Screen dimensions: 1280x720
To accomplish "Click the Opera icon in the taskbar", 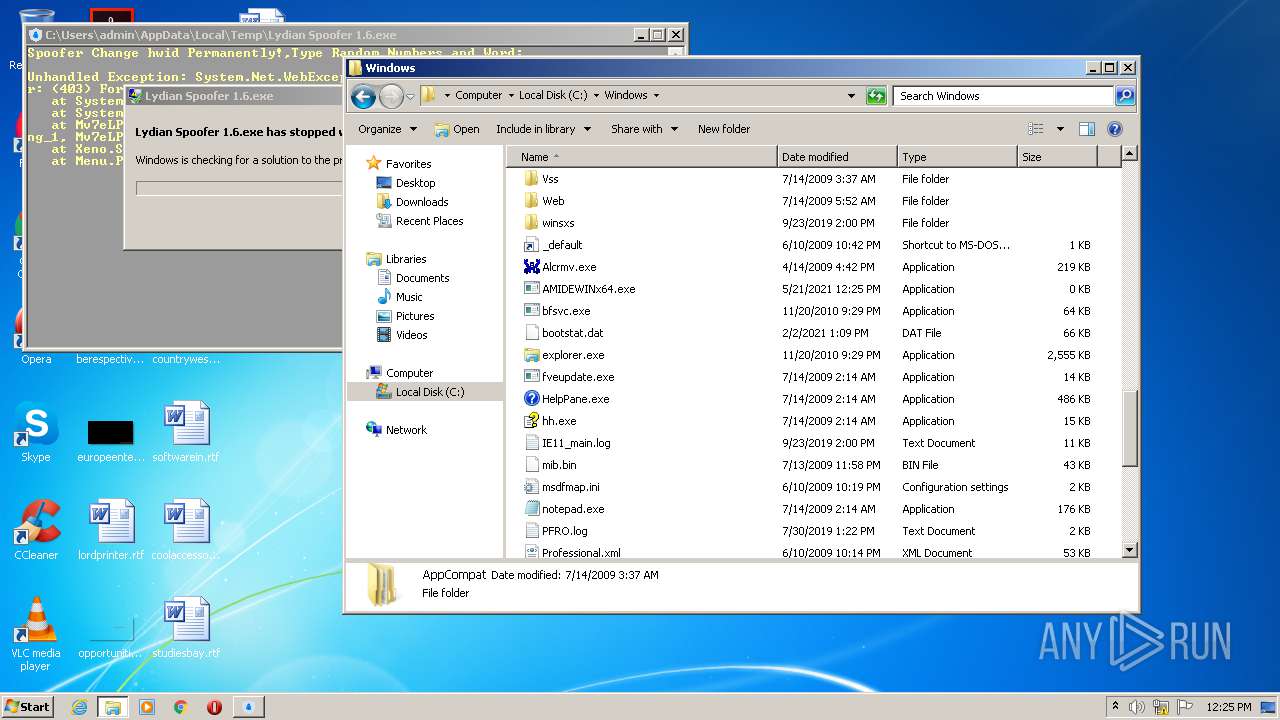I will pyautogui.click(x=214, y=706).
